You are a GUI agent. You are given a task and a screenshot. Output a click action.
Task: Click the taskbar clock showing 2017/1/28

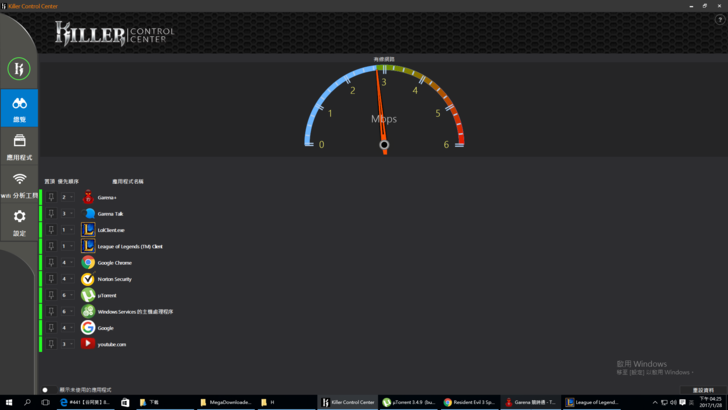point(711,402)
